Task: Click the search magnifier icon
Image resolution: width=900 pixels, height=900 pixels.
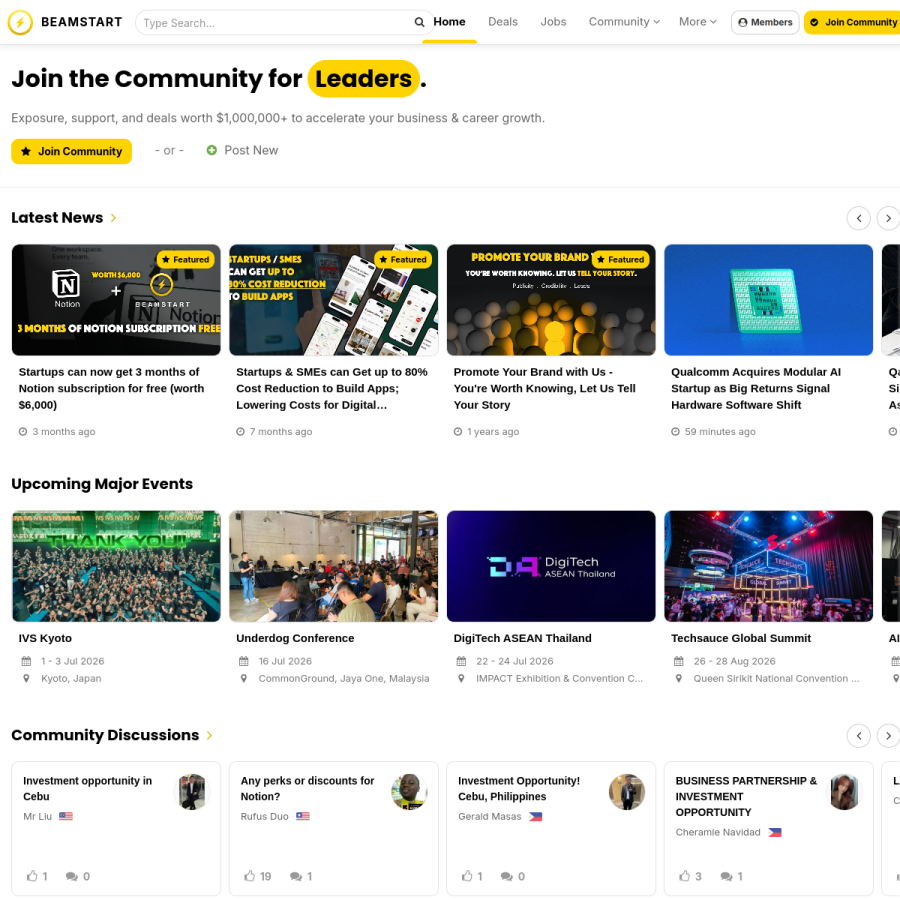Action: tap(419, 22)
